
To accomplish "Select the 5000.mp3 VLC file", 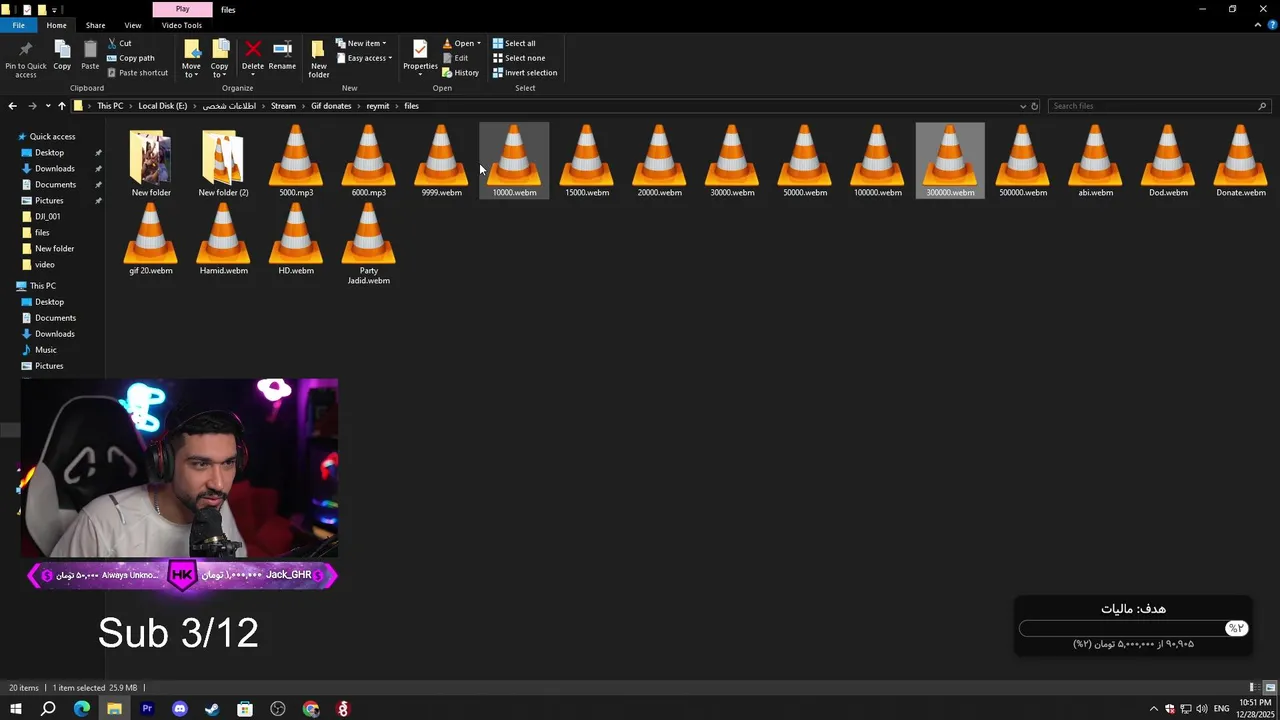I will [296, 160].
